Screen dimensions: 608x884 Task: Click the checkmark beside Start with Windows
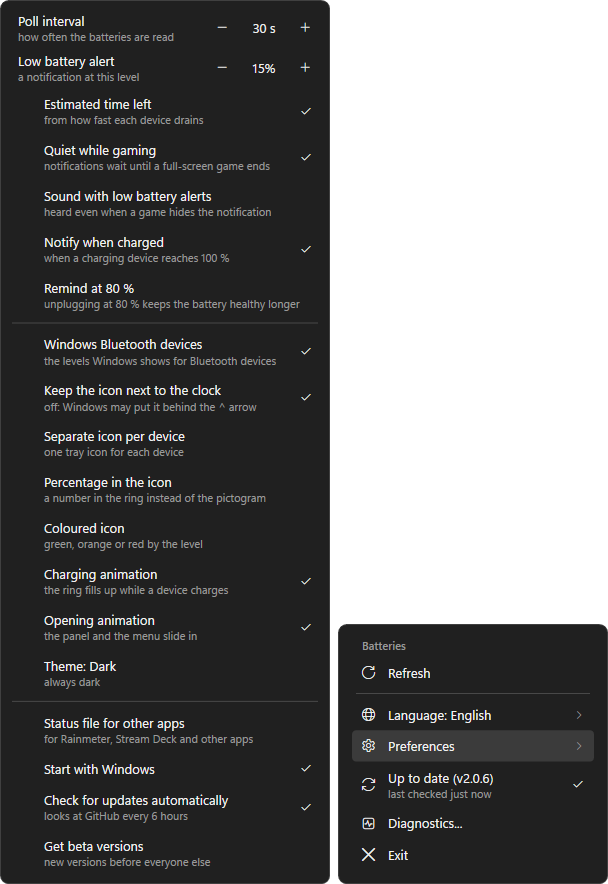pyautogui.click(x=306, y=768)
